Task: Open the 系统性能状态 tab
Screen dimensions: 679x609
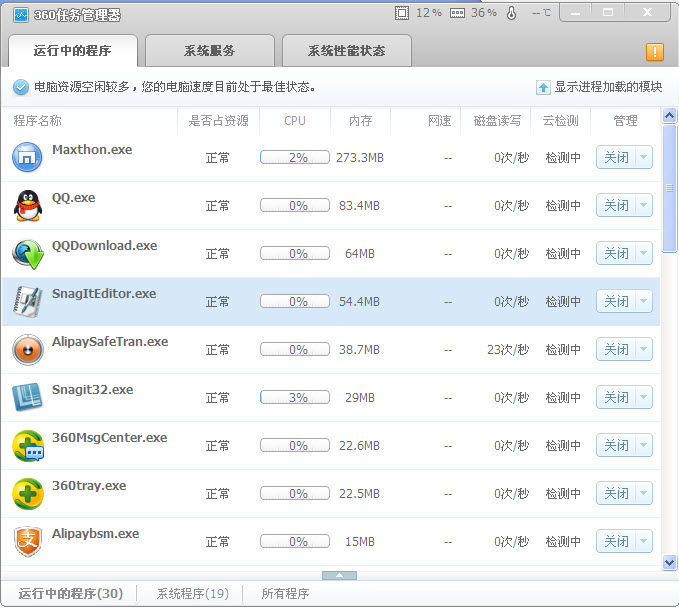Action: coord(346,51)
